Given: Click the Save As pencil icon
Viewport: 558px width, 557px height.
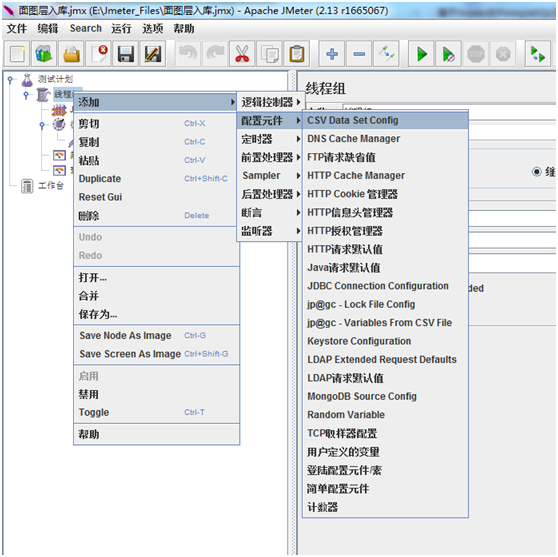Looking at the screenshot, I should [153, 54].
